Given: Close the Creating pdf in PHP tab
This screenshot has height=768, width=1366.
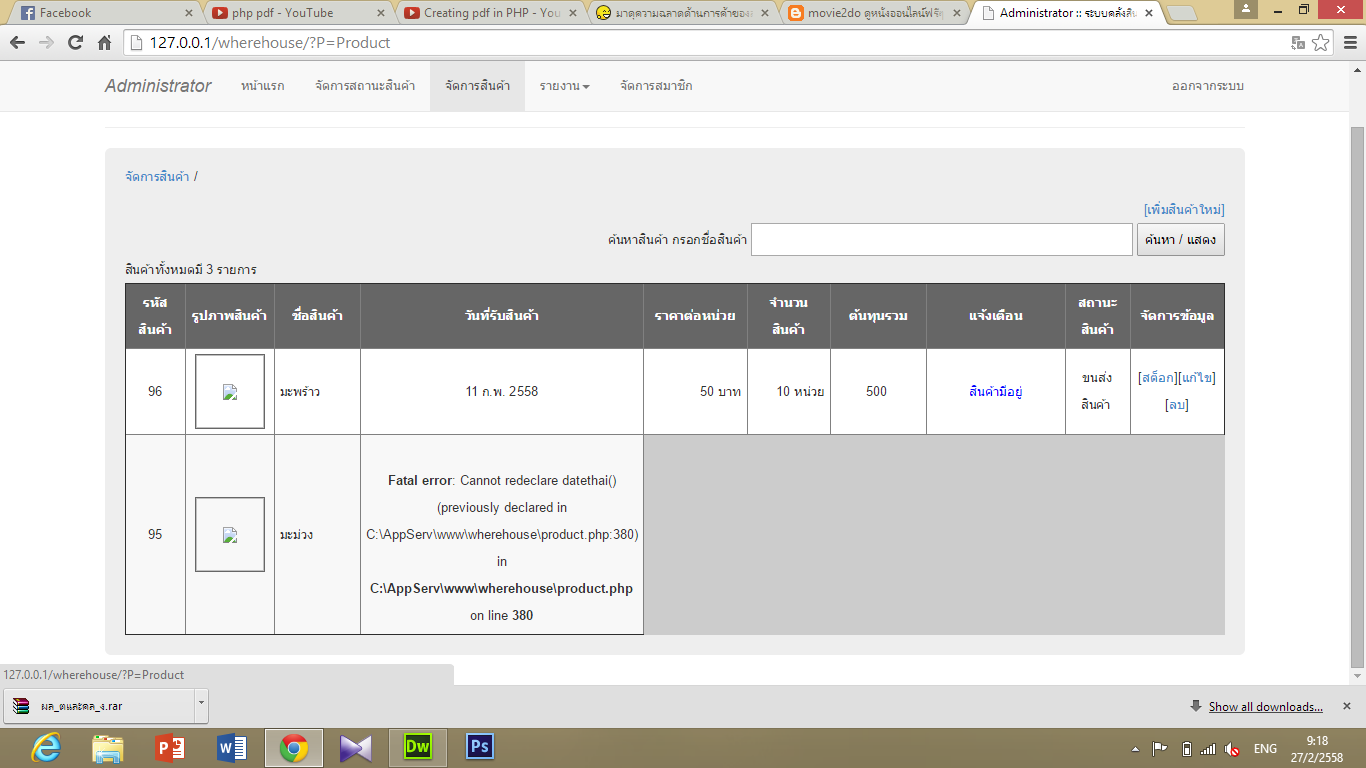Looking at the screenshot, I should (x=574, y=13).
